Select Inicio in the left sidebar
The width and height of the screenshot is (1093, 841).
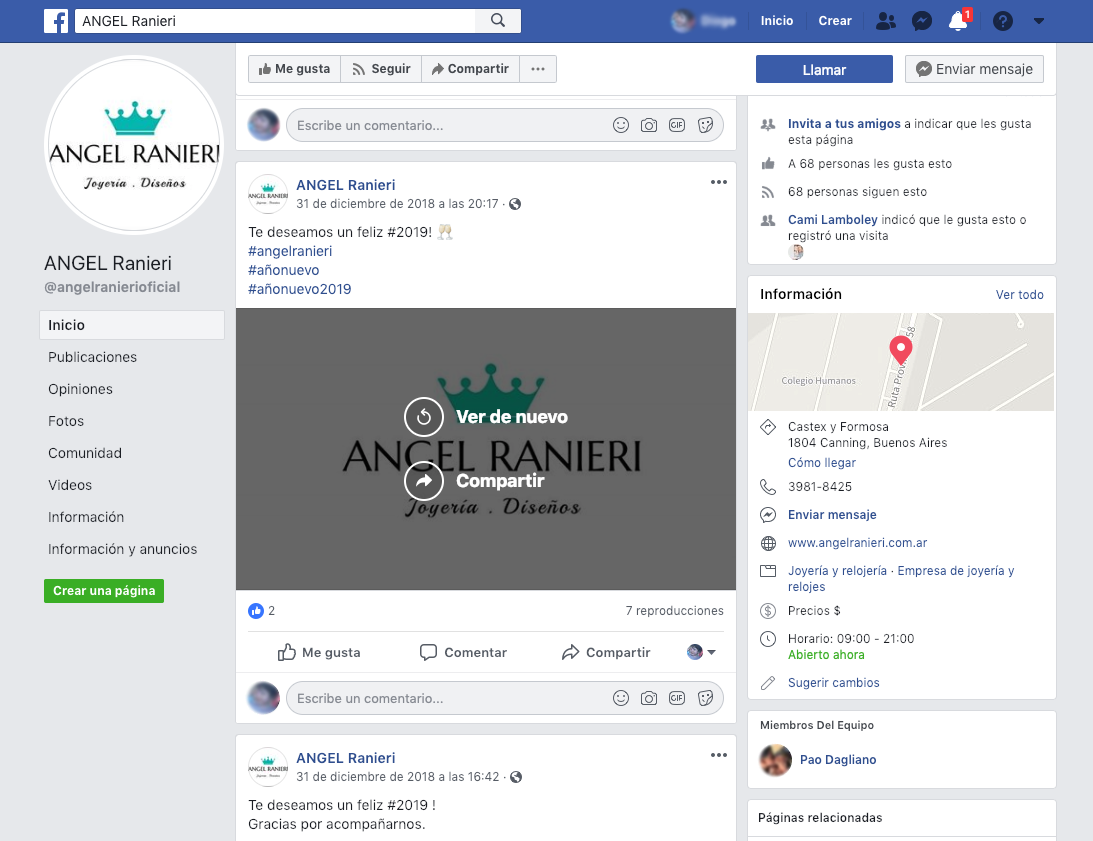tap(132, 325)
